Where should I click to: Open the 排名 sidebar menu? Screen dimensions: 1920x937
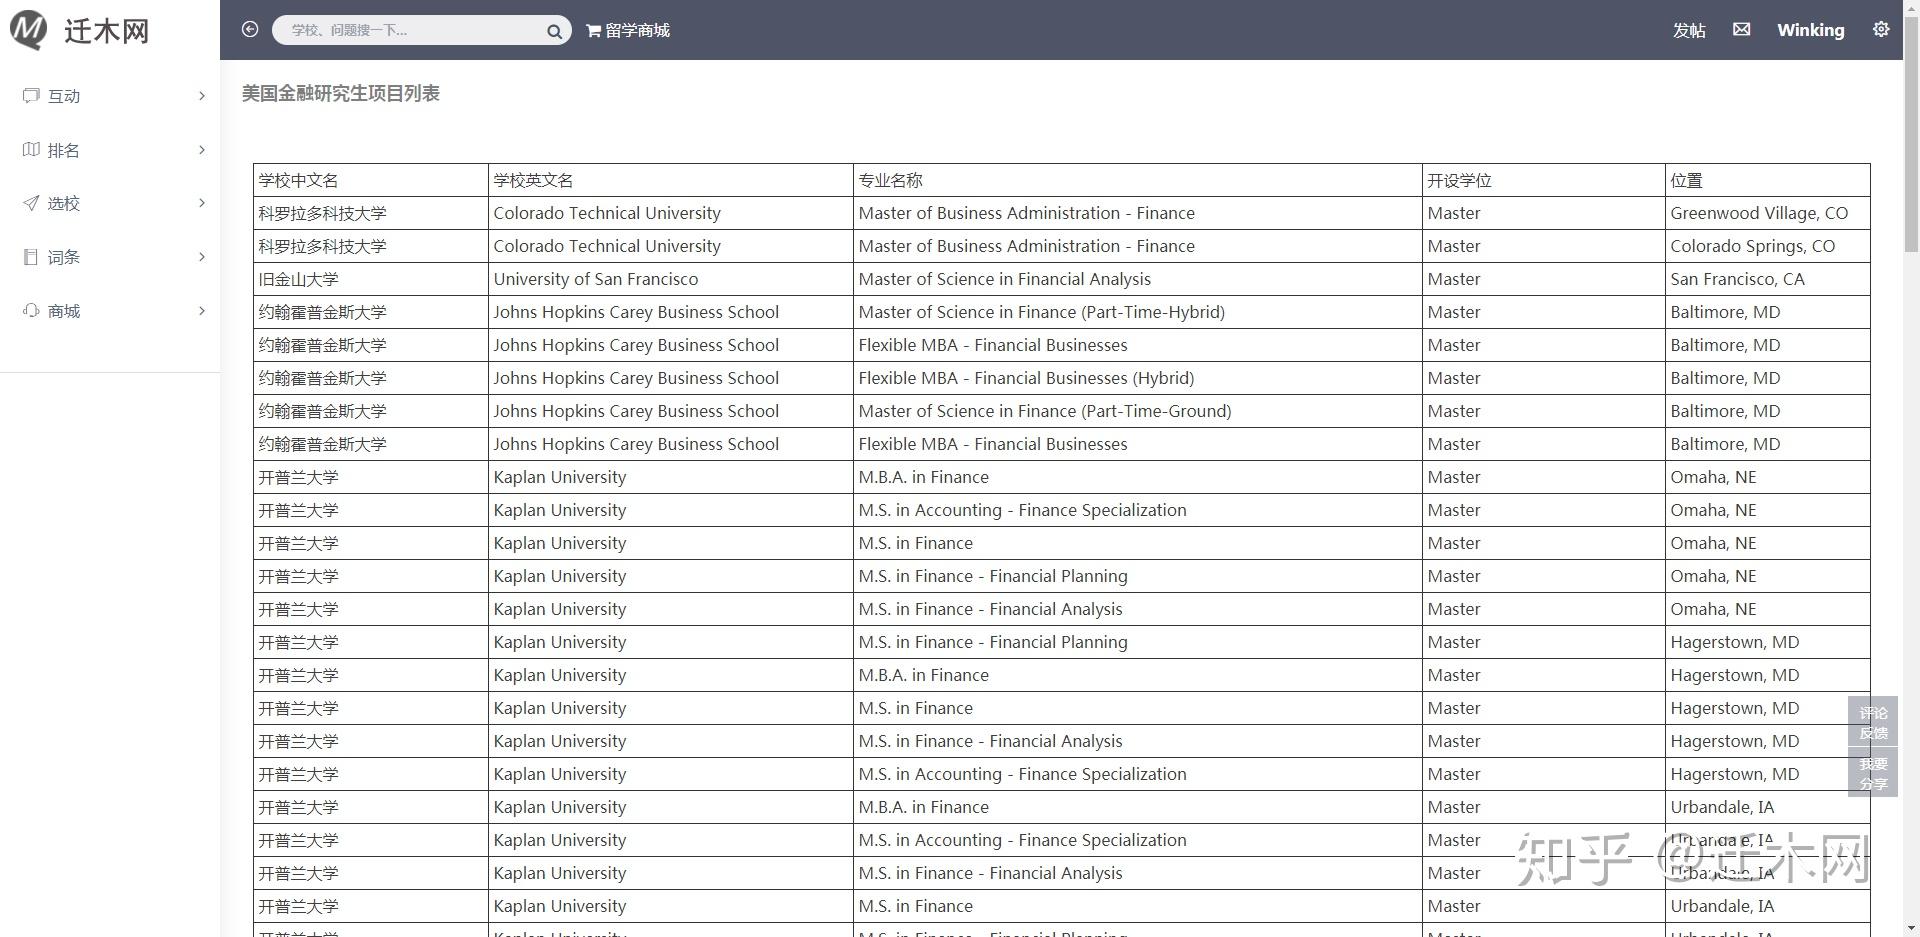click(x=110, y=150)
